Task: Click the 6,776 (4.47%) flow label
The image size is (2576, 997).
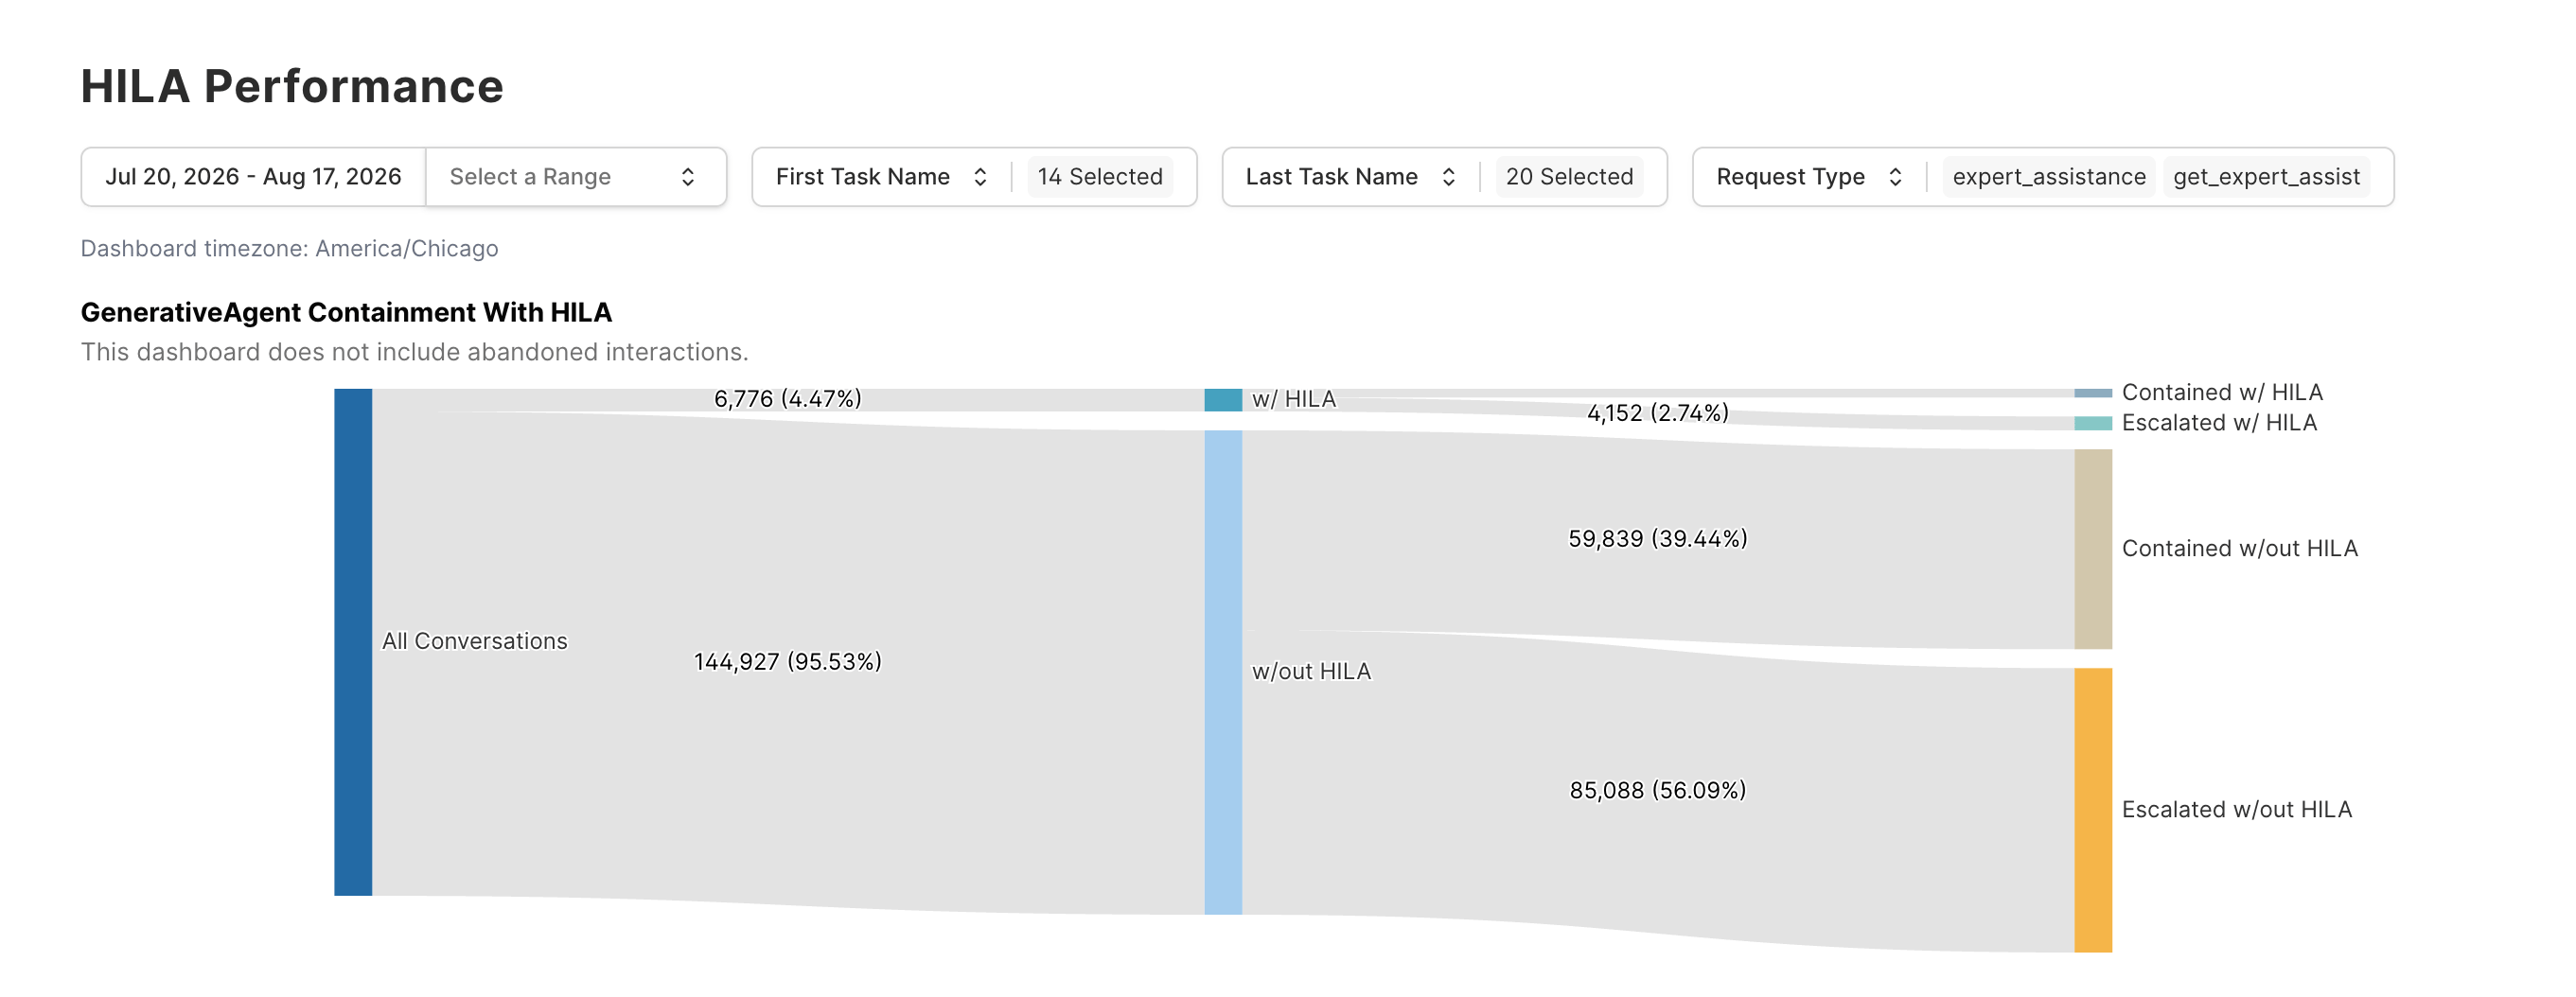Action: coord(788,399)
